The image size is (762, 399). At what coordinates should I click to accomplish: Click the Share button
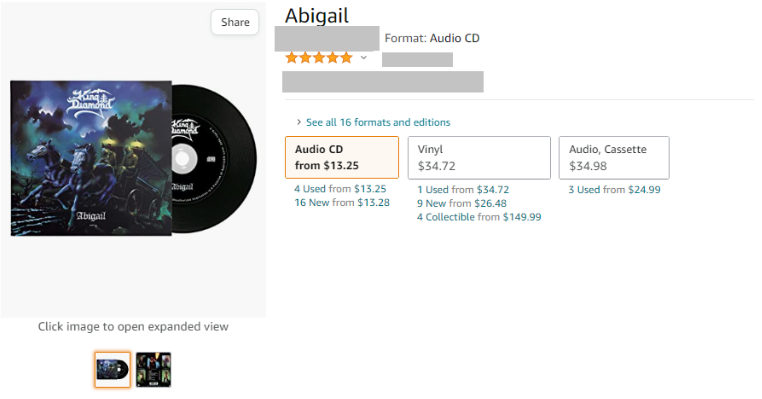click(x=235, y=22)
